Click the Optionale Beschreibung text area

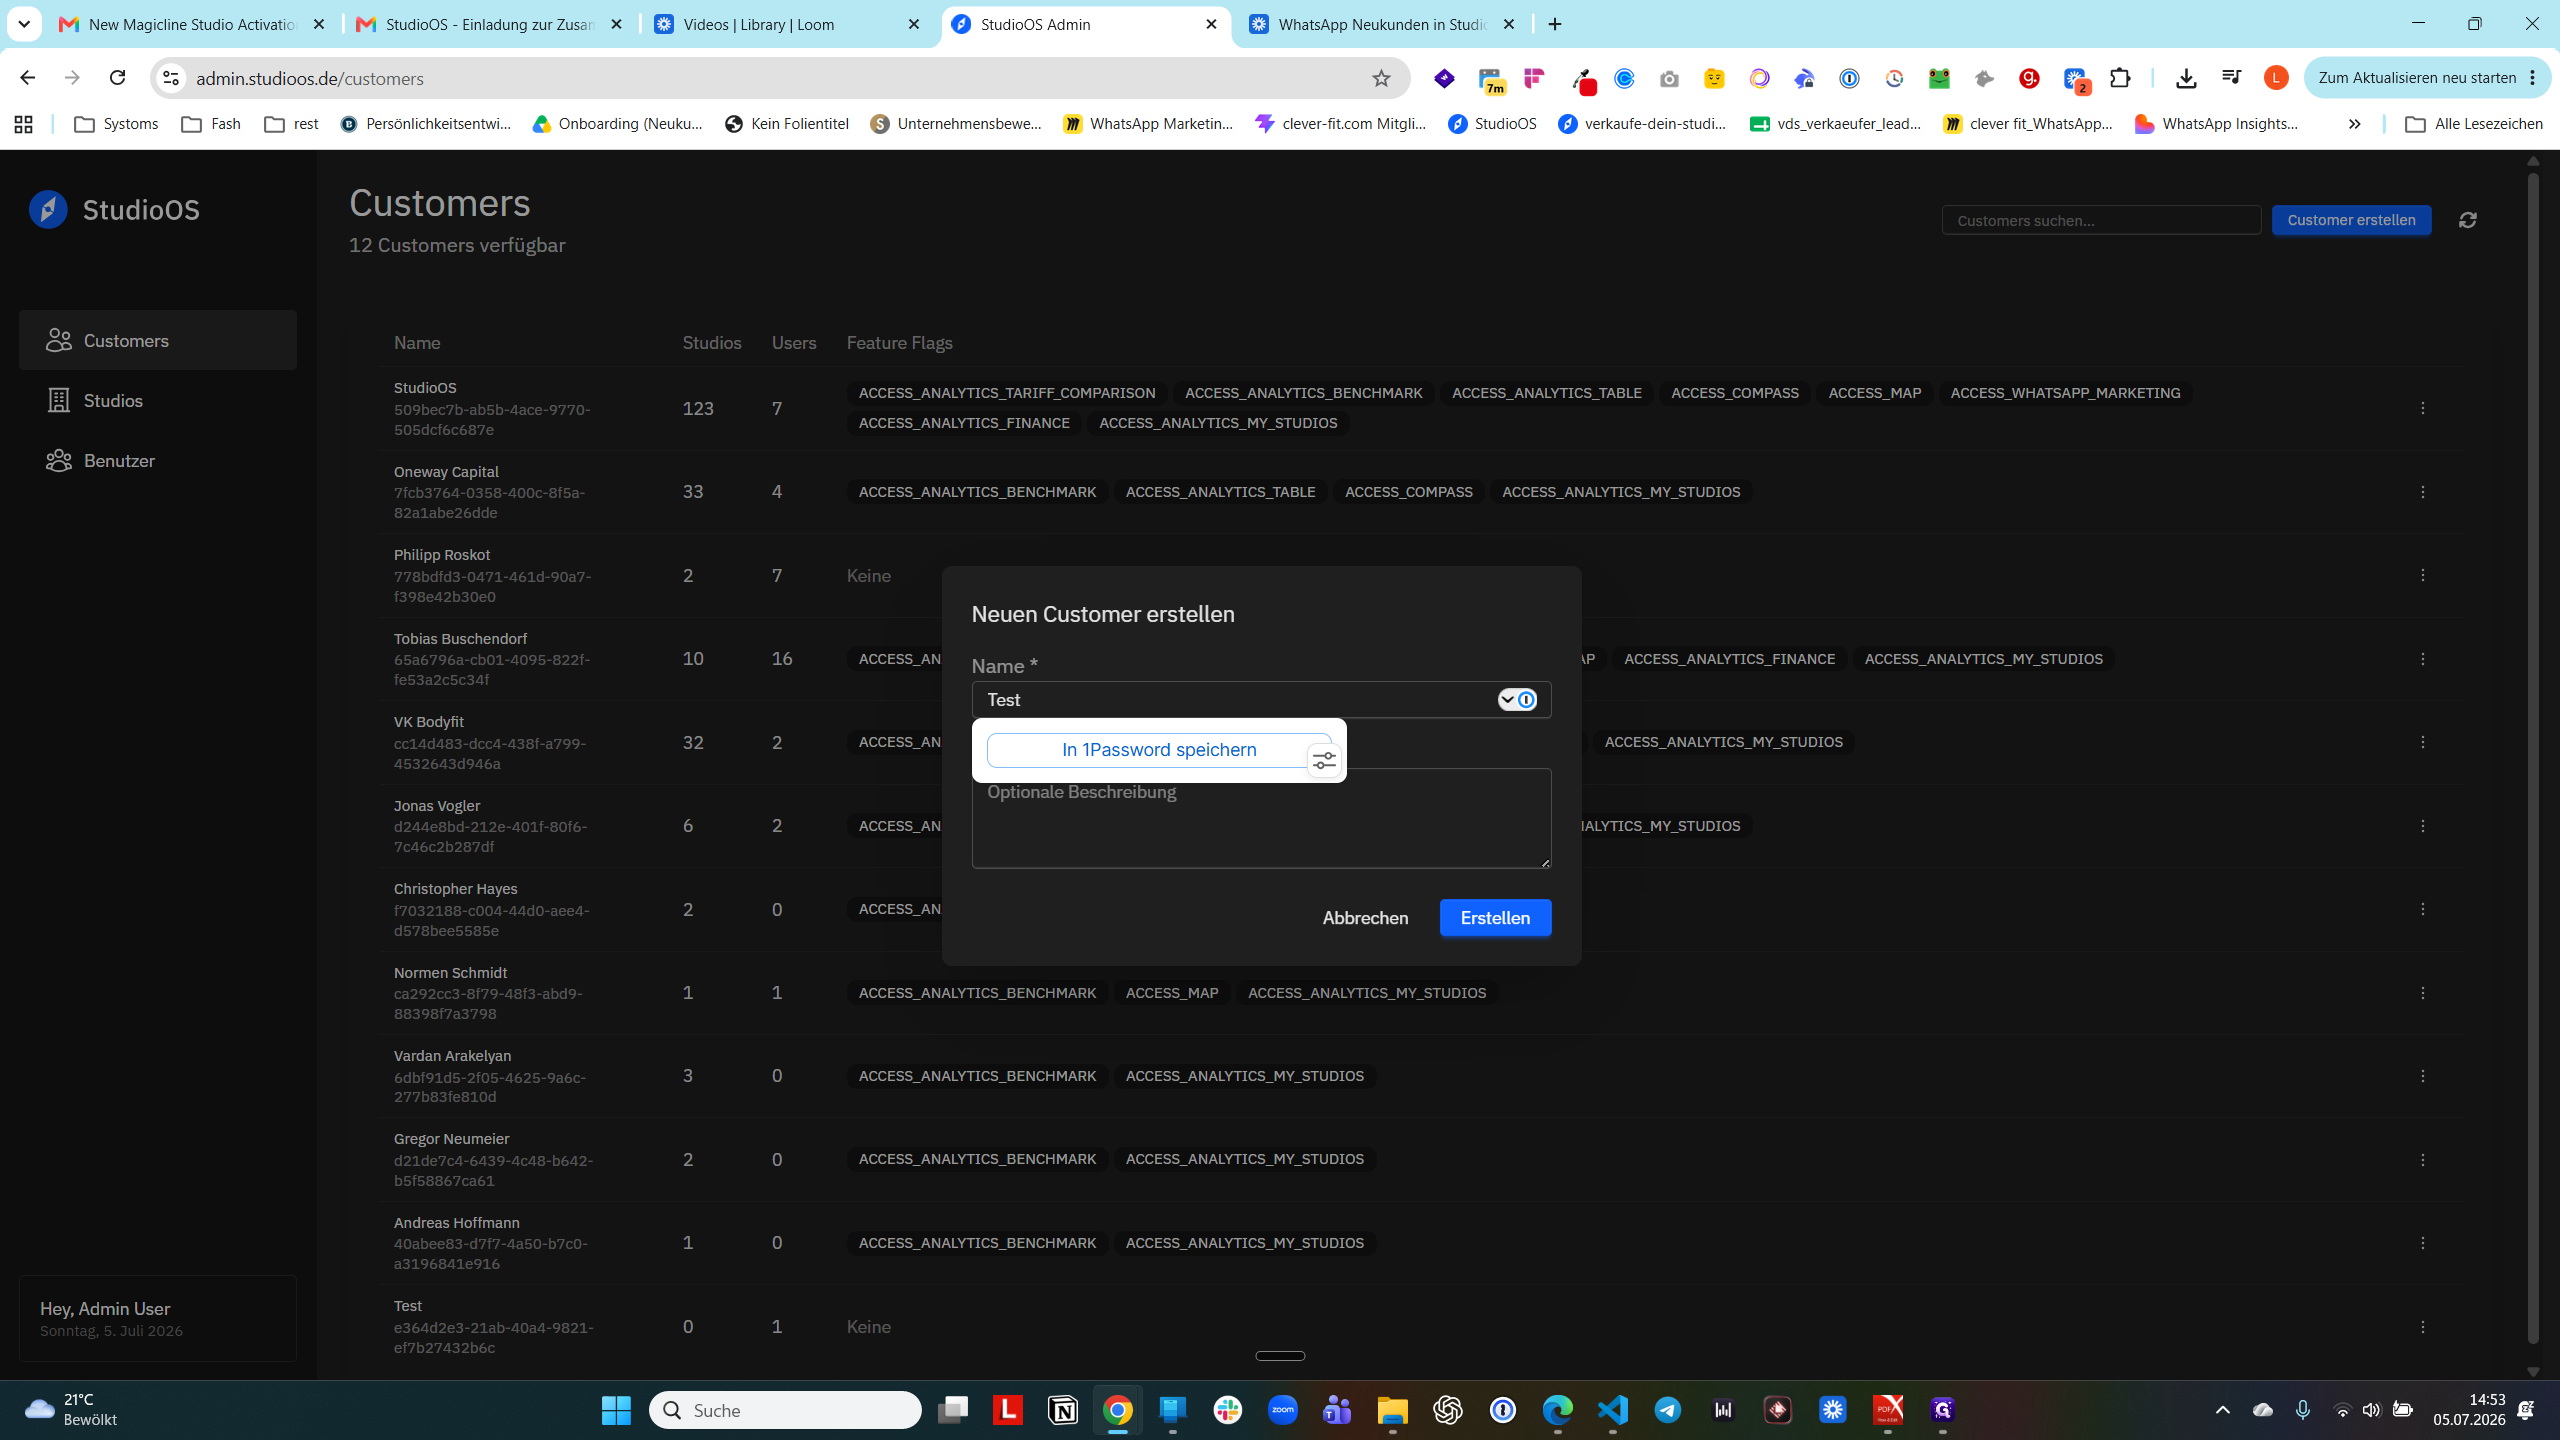coord(1261,818)
